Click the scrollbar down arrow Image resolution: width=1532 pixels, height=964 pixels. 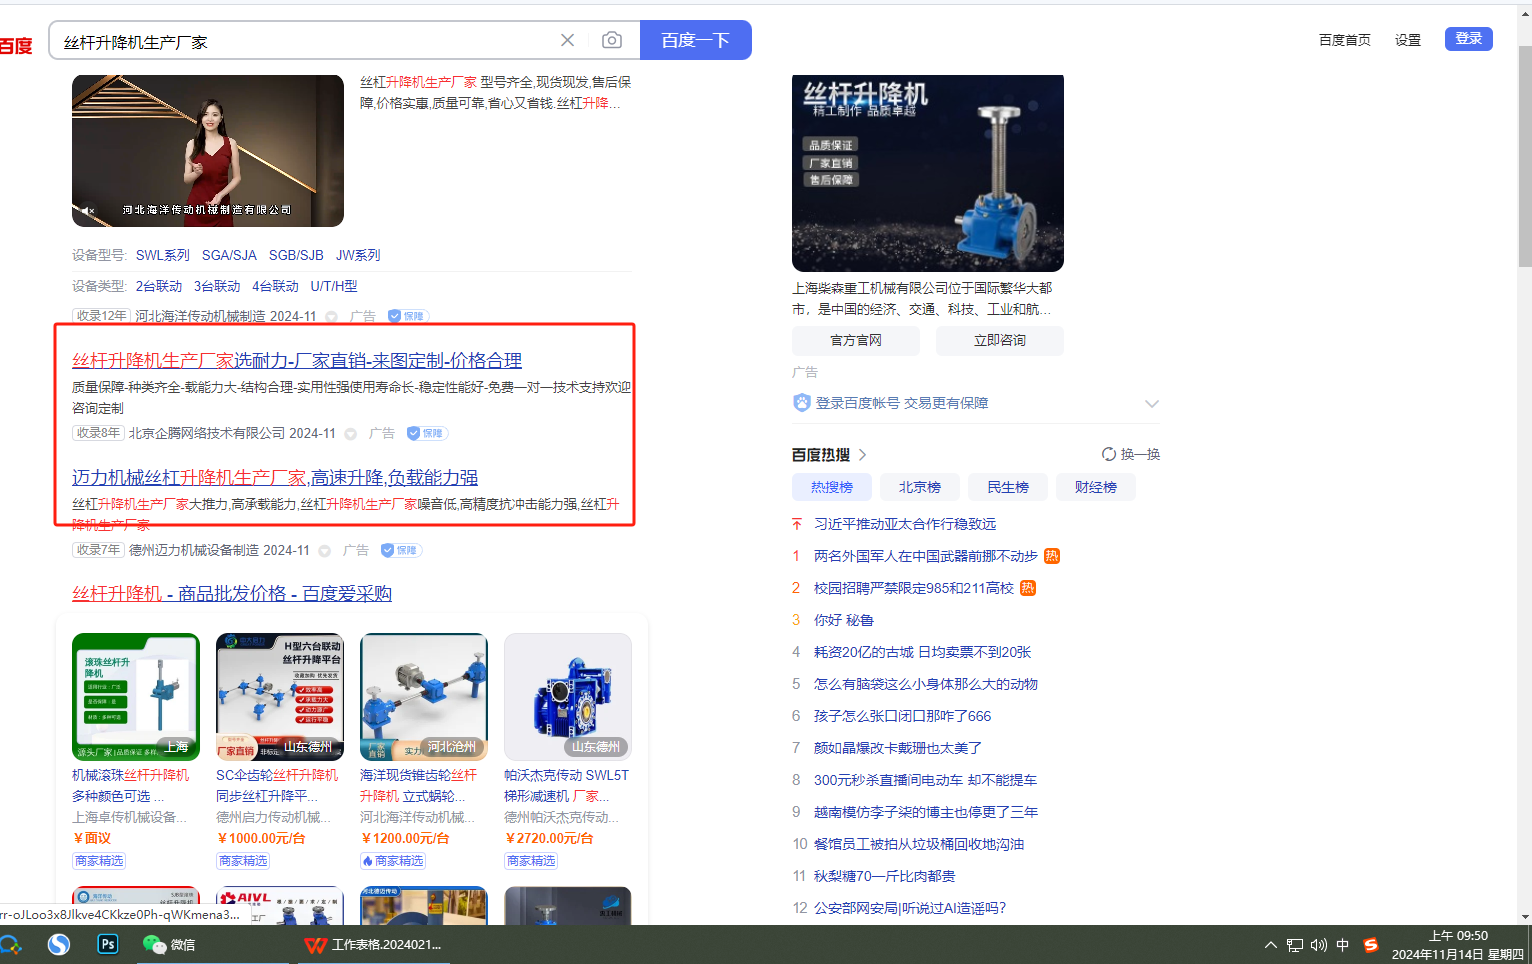[1525, 917]
